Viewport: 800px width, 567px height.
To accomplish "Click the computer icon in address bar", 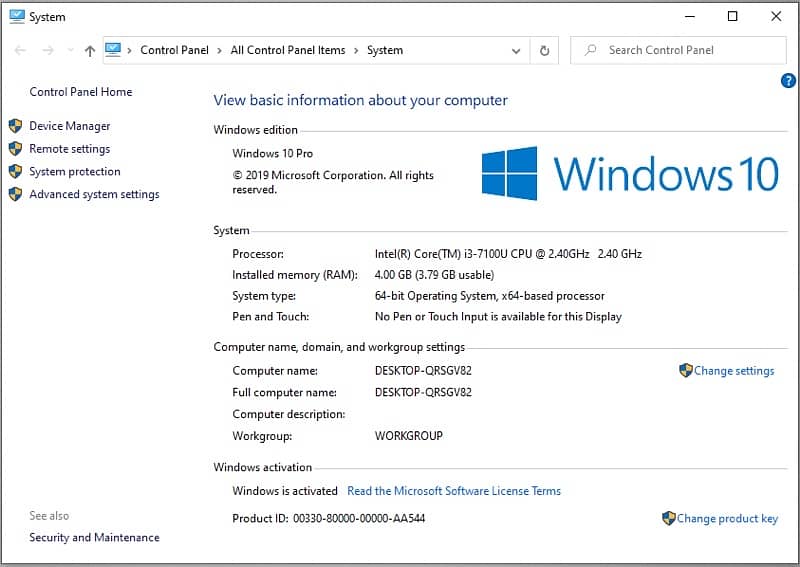I will point(113,50).
